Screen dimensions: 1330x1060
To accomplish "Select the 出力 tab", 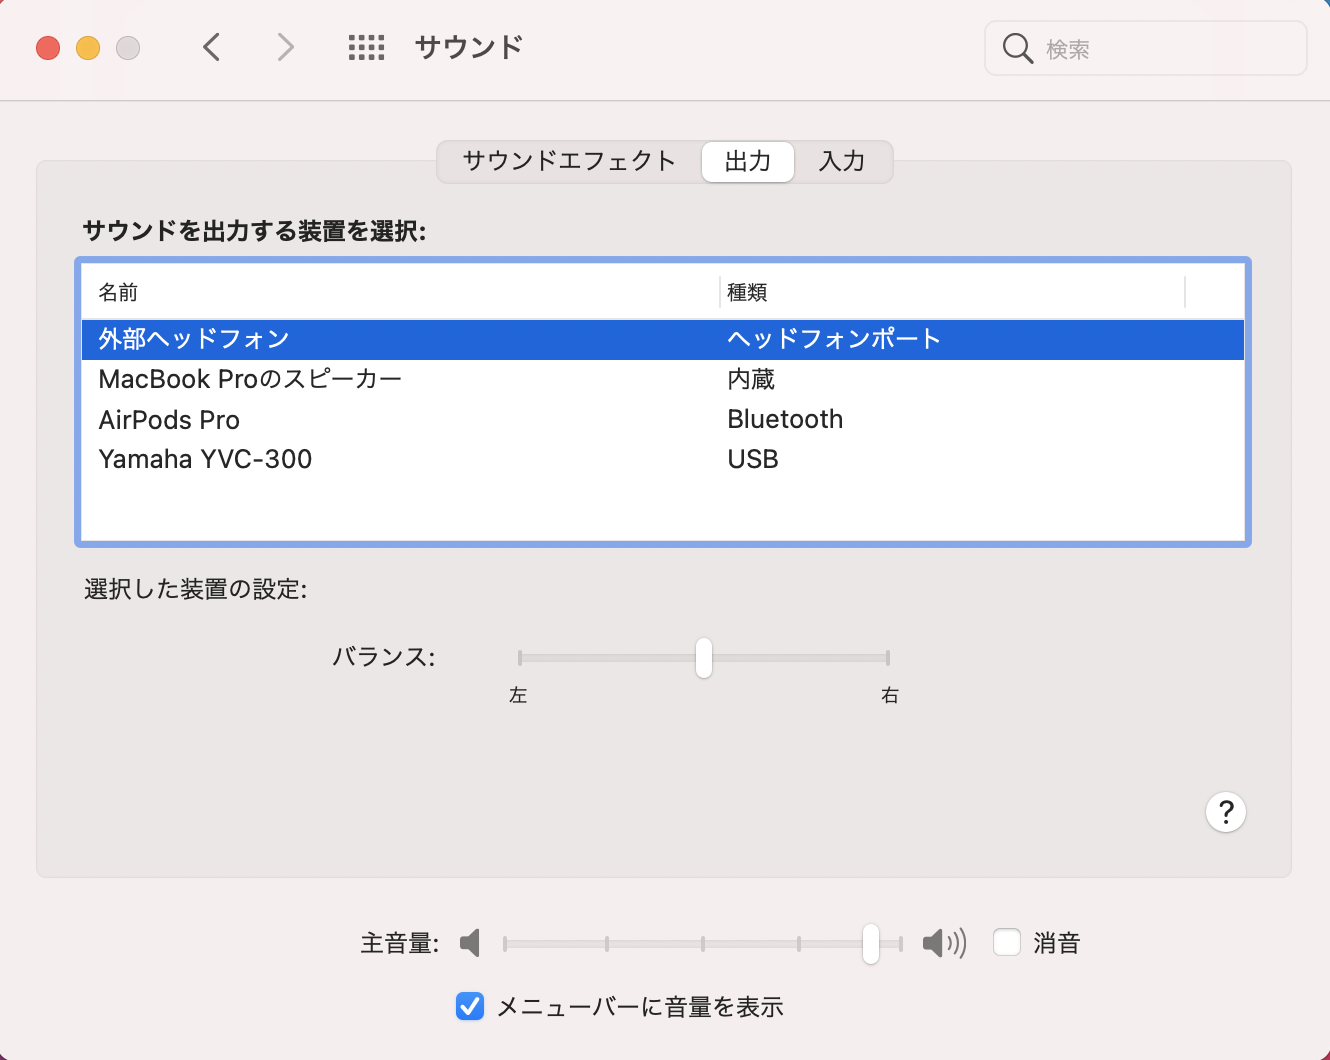I will coord(748,161).
